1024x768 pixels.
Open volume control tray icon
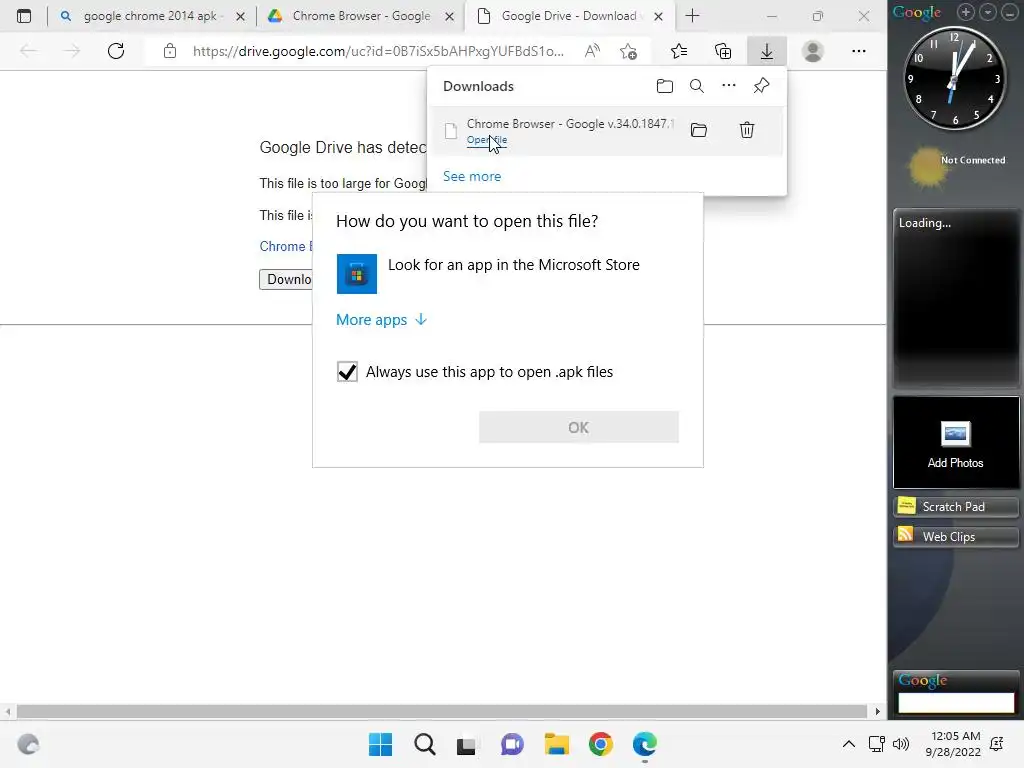point(901,744)
